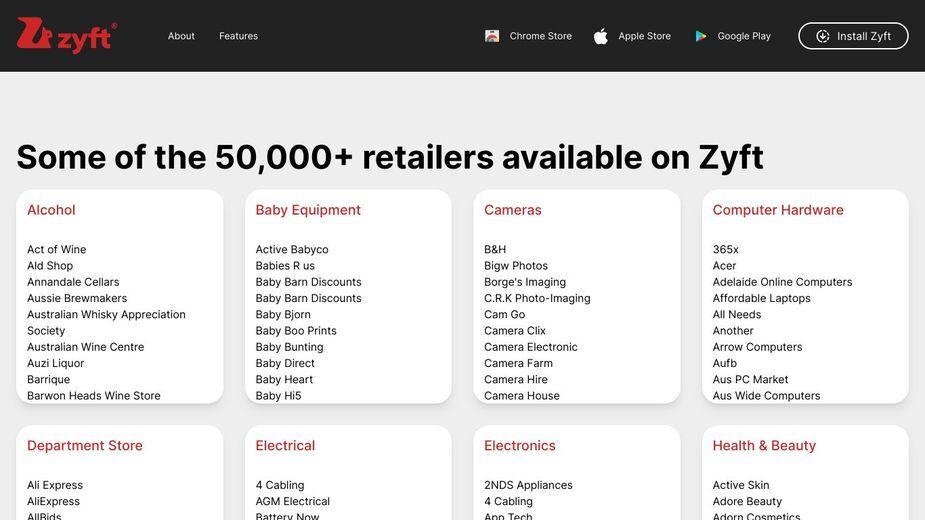The image size is (925, 520).
Task: Select the Baby Equipment category heading
Action: point(308,210)
